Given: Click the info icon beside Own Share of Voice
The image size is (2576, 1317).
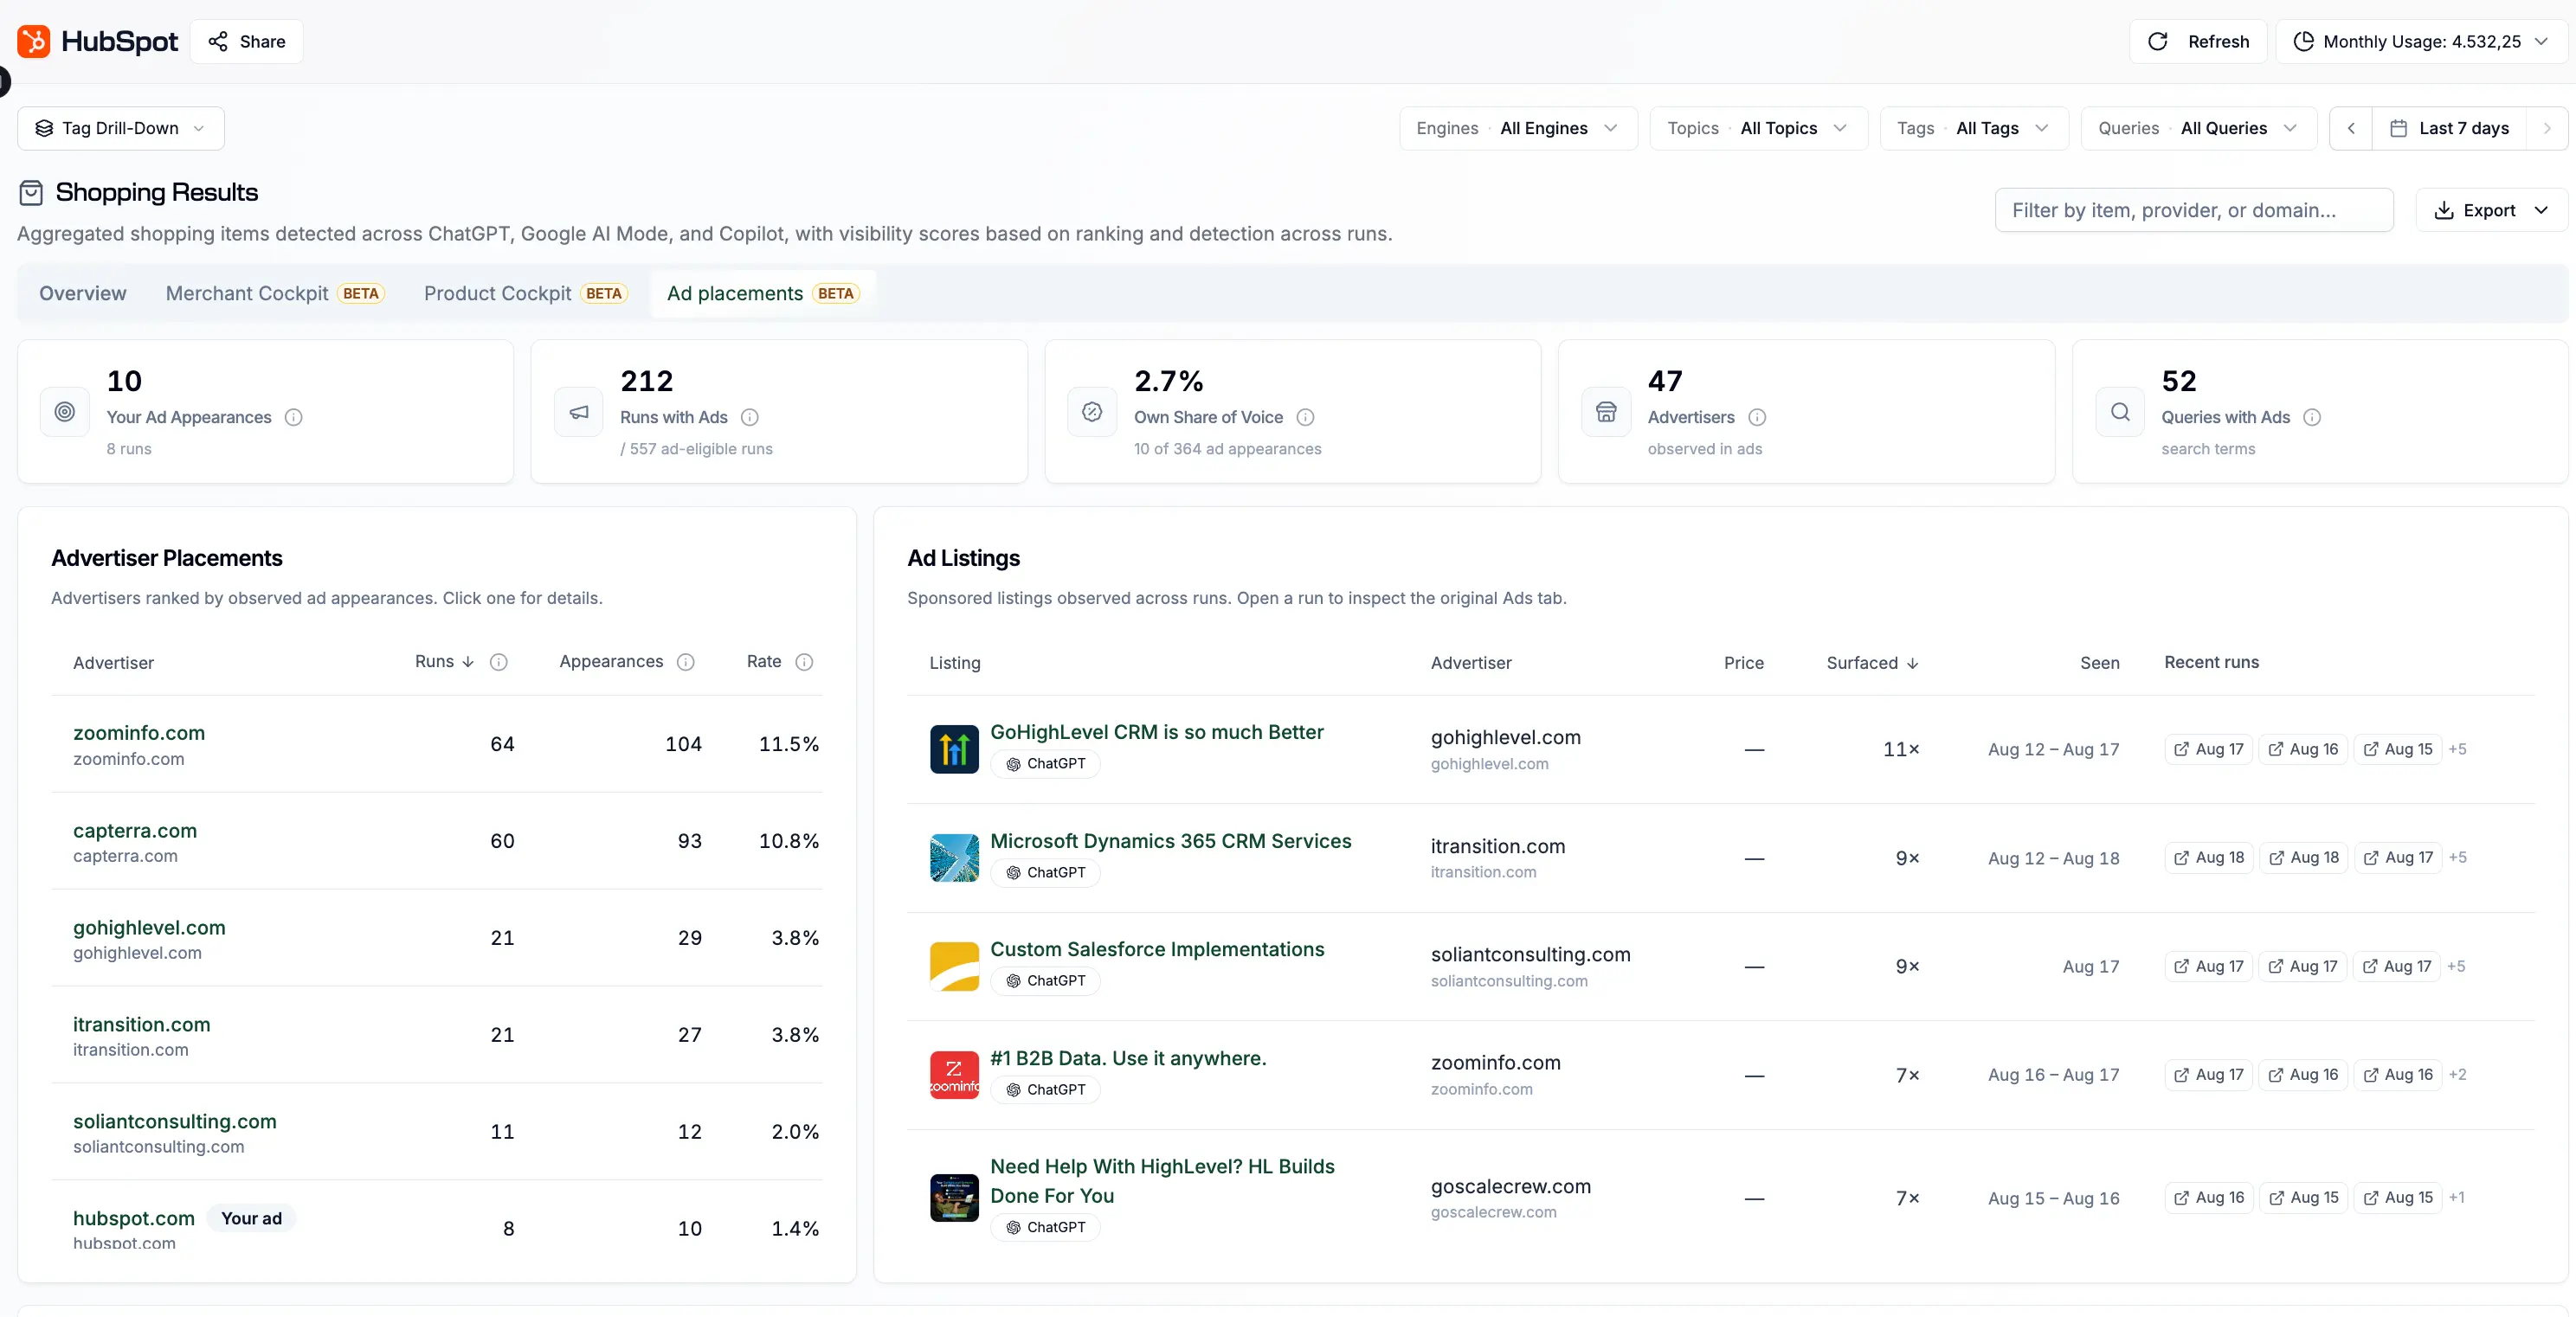Looking at the screenshot, I should pos(1305,417).
